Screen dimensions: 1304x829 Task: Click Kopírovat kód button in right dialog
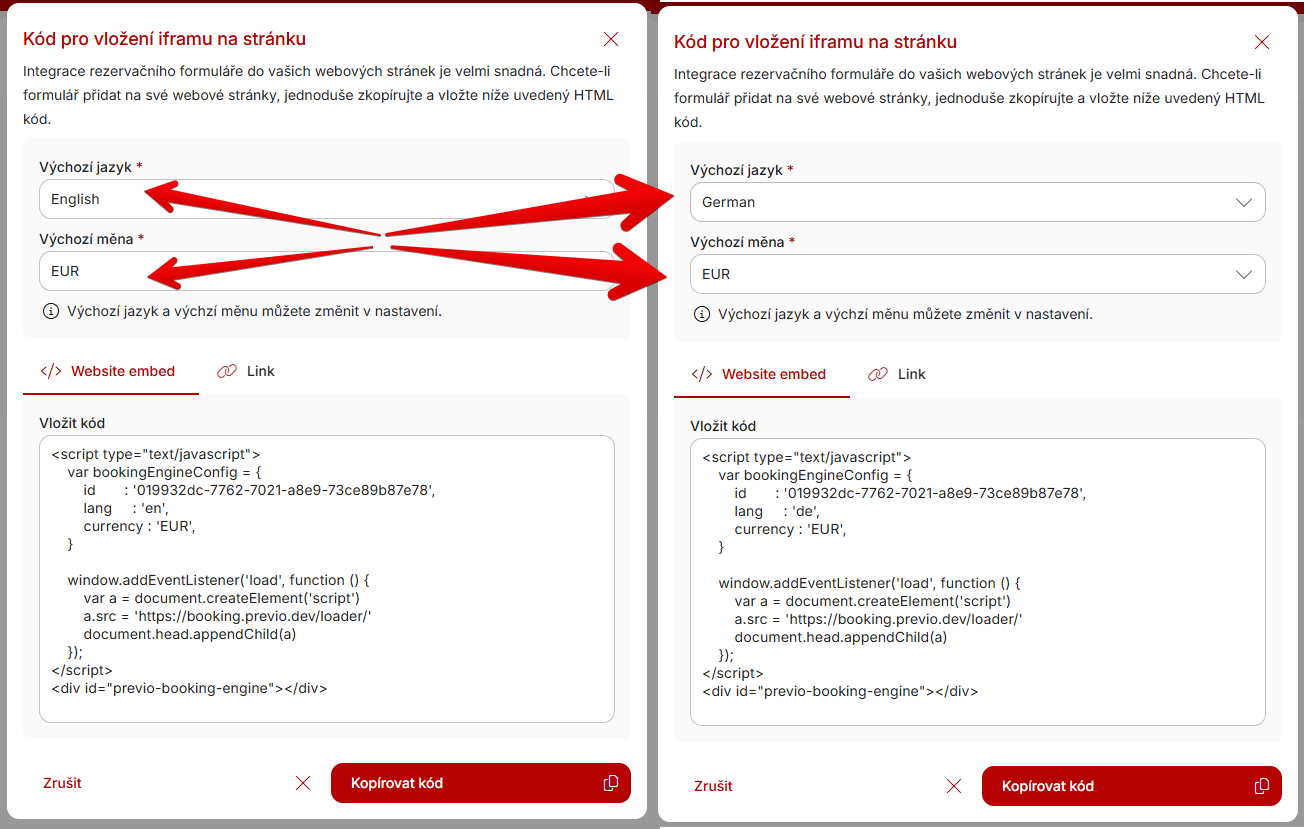[1132, 786]
